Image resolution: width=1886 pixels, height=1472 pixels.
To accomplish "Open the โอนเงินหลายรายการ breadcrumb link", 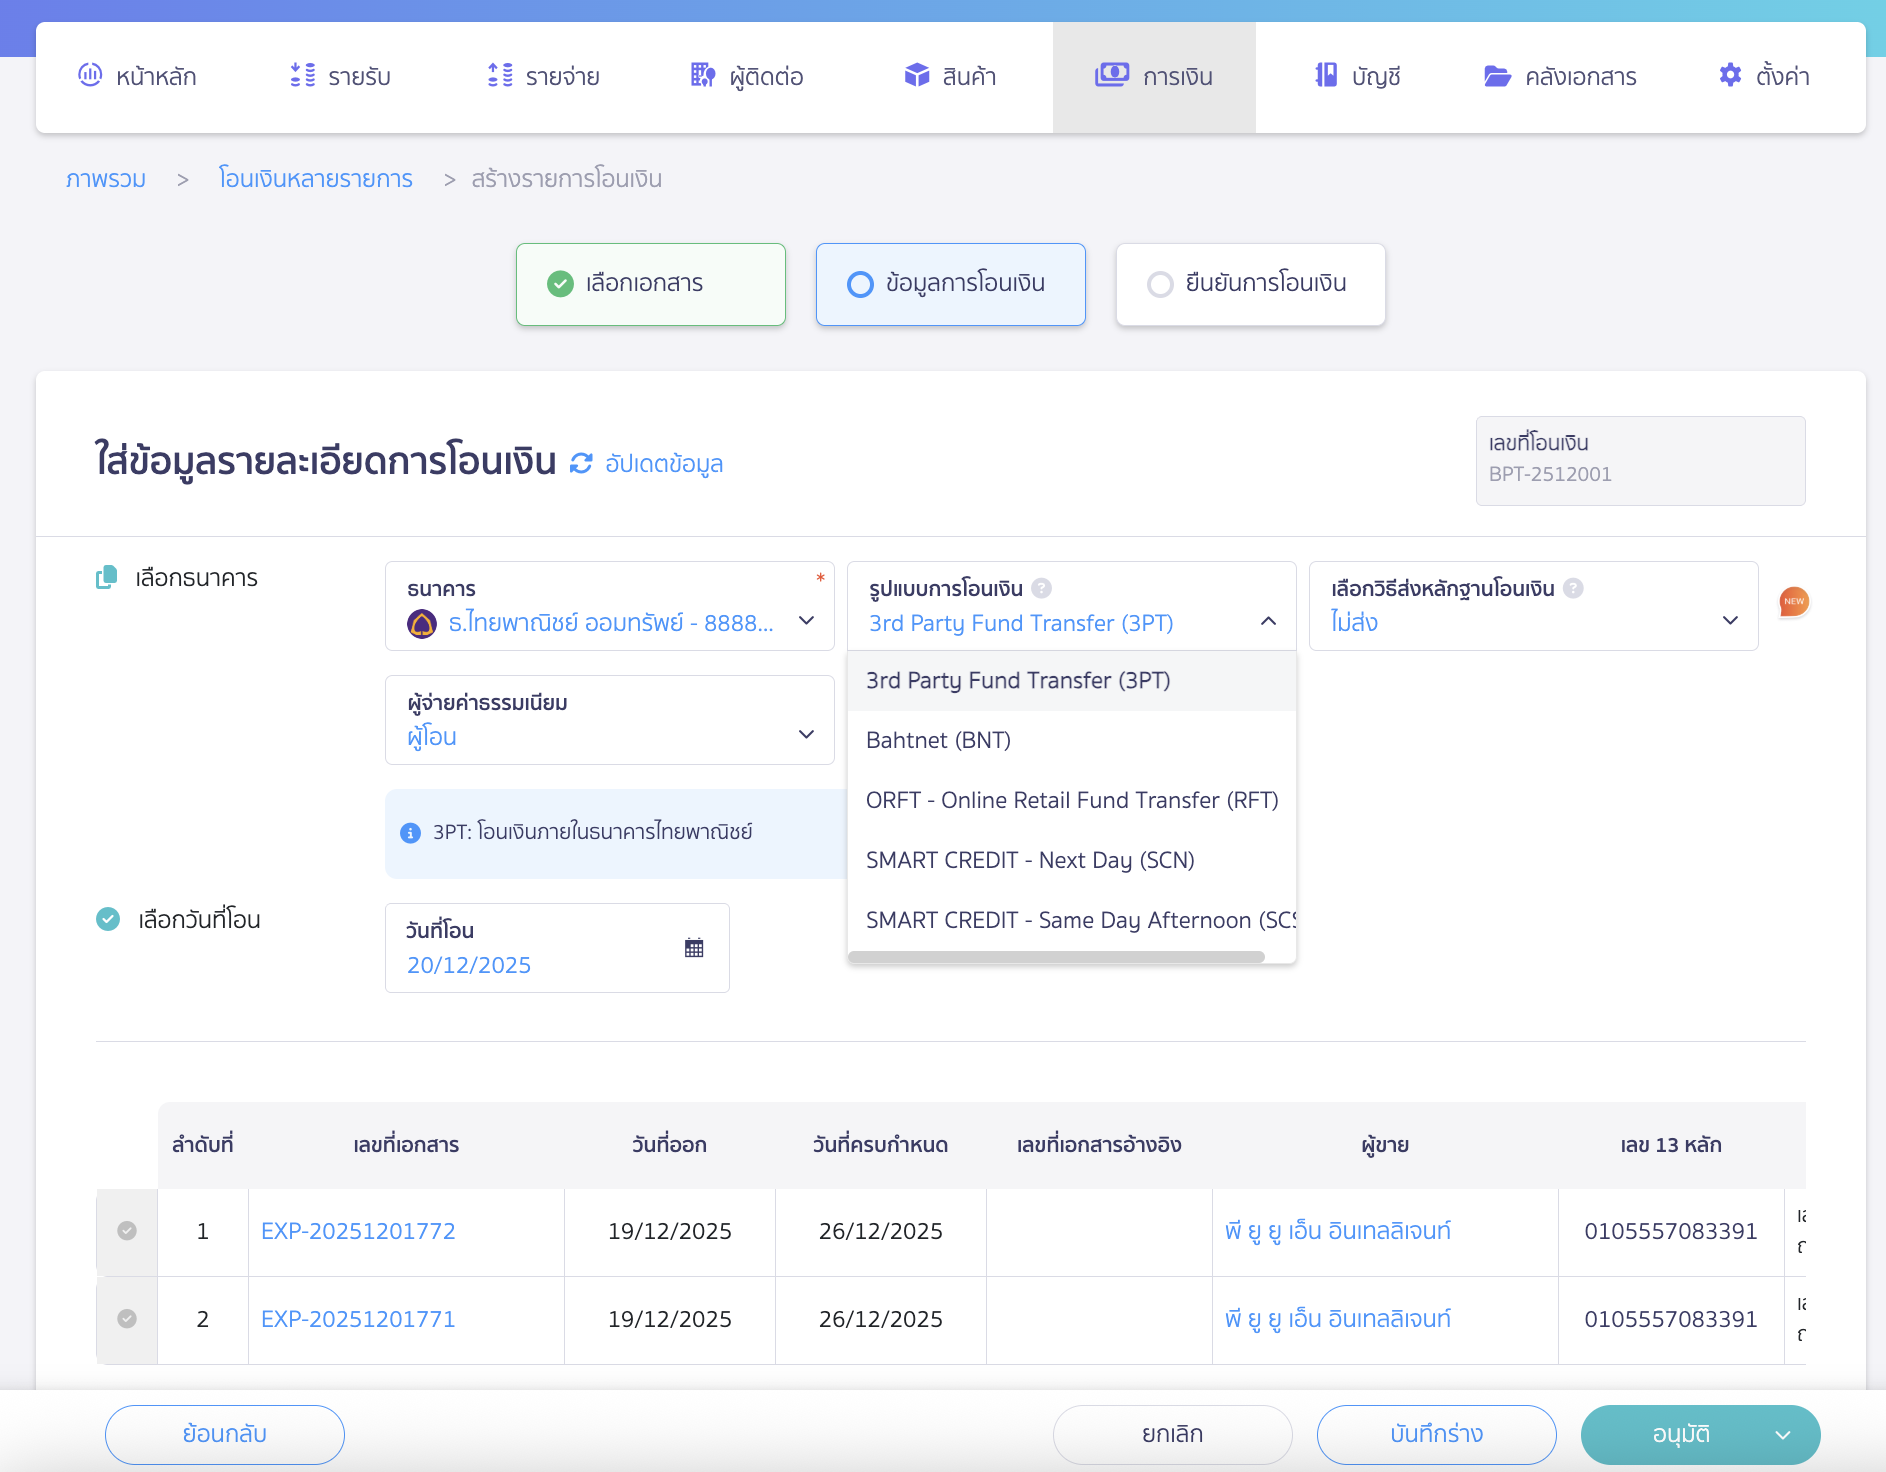I will click(x=315, y=179).
